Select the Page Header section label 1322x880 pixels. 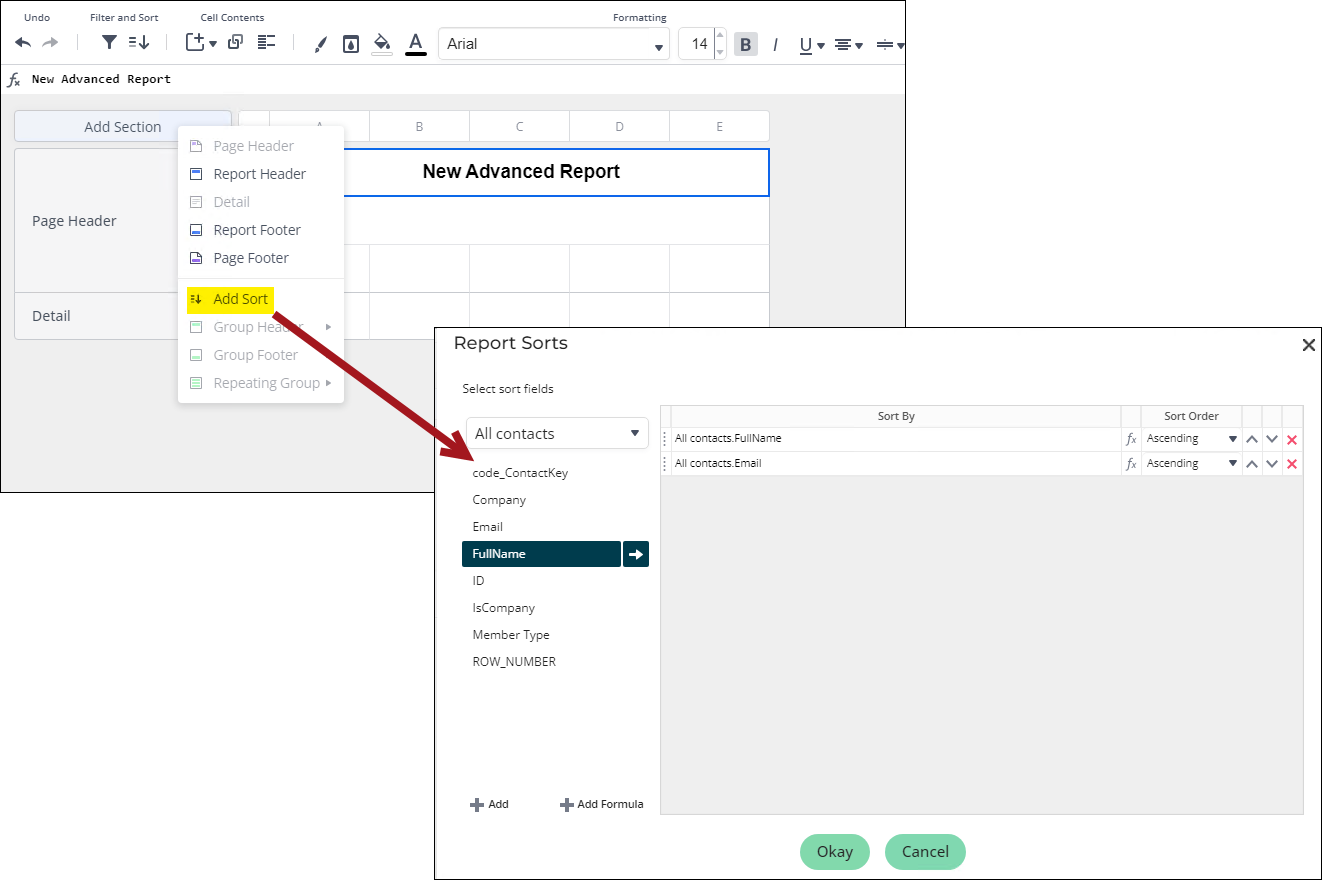[x=74, y=221]
